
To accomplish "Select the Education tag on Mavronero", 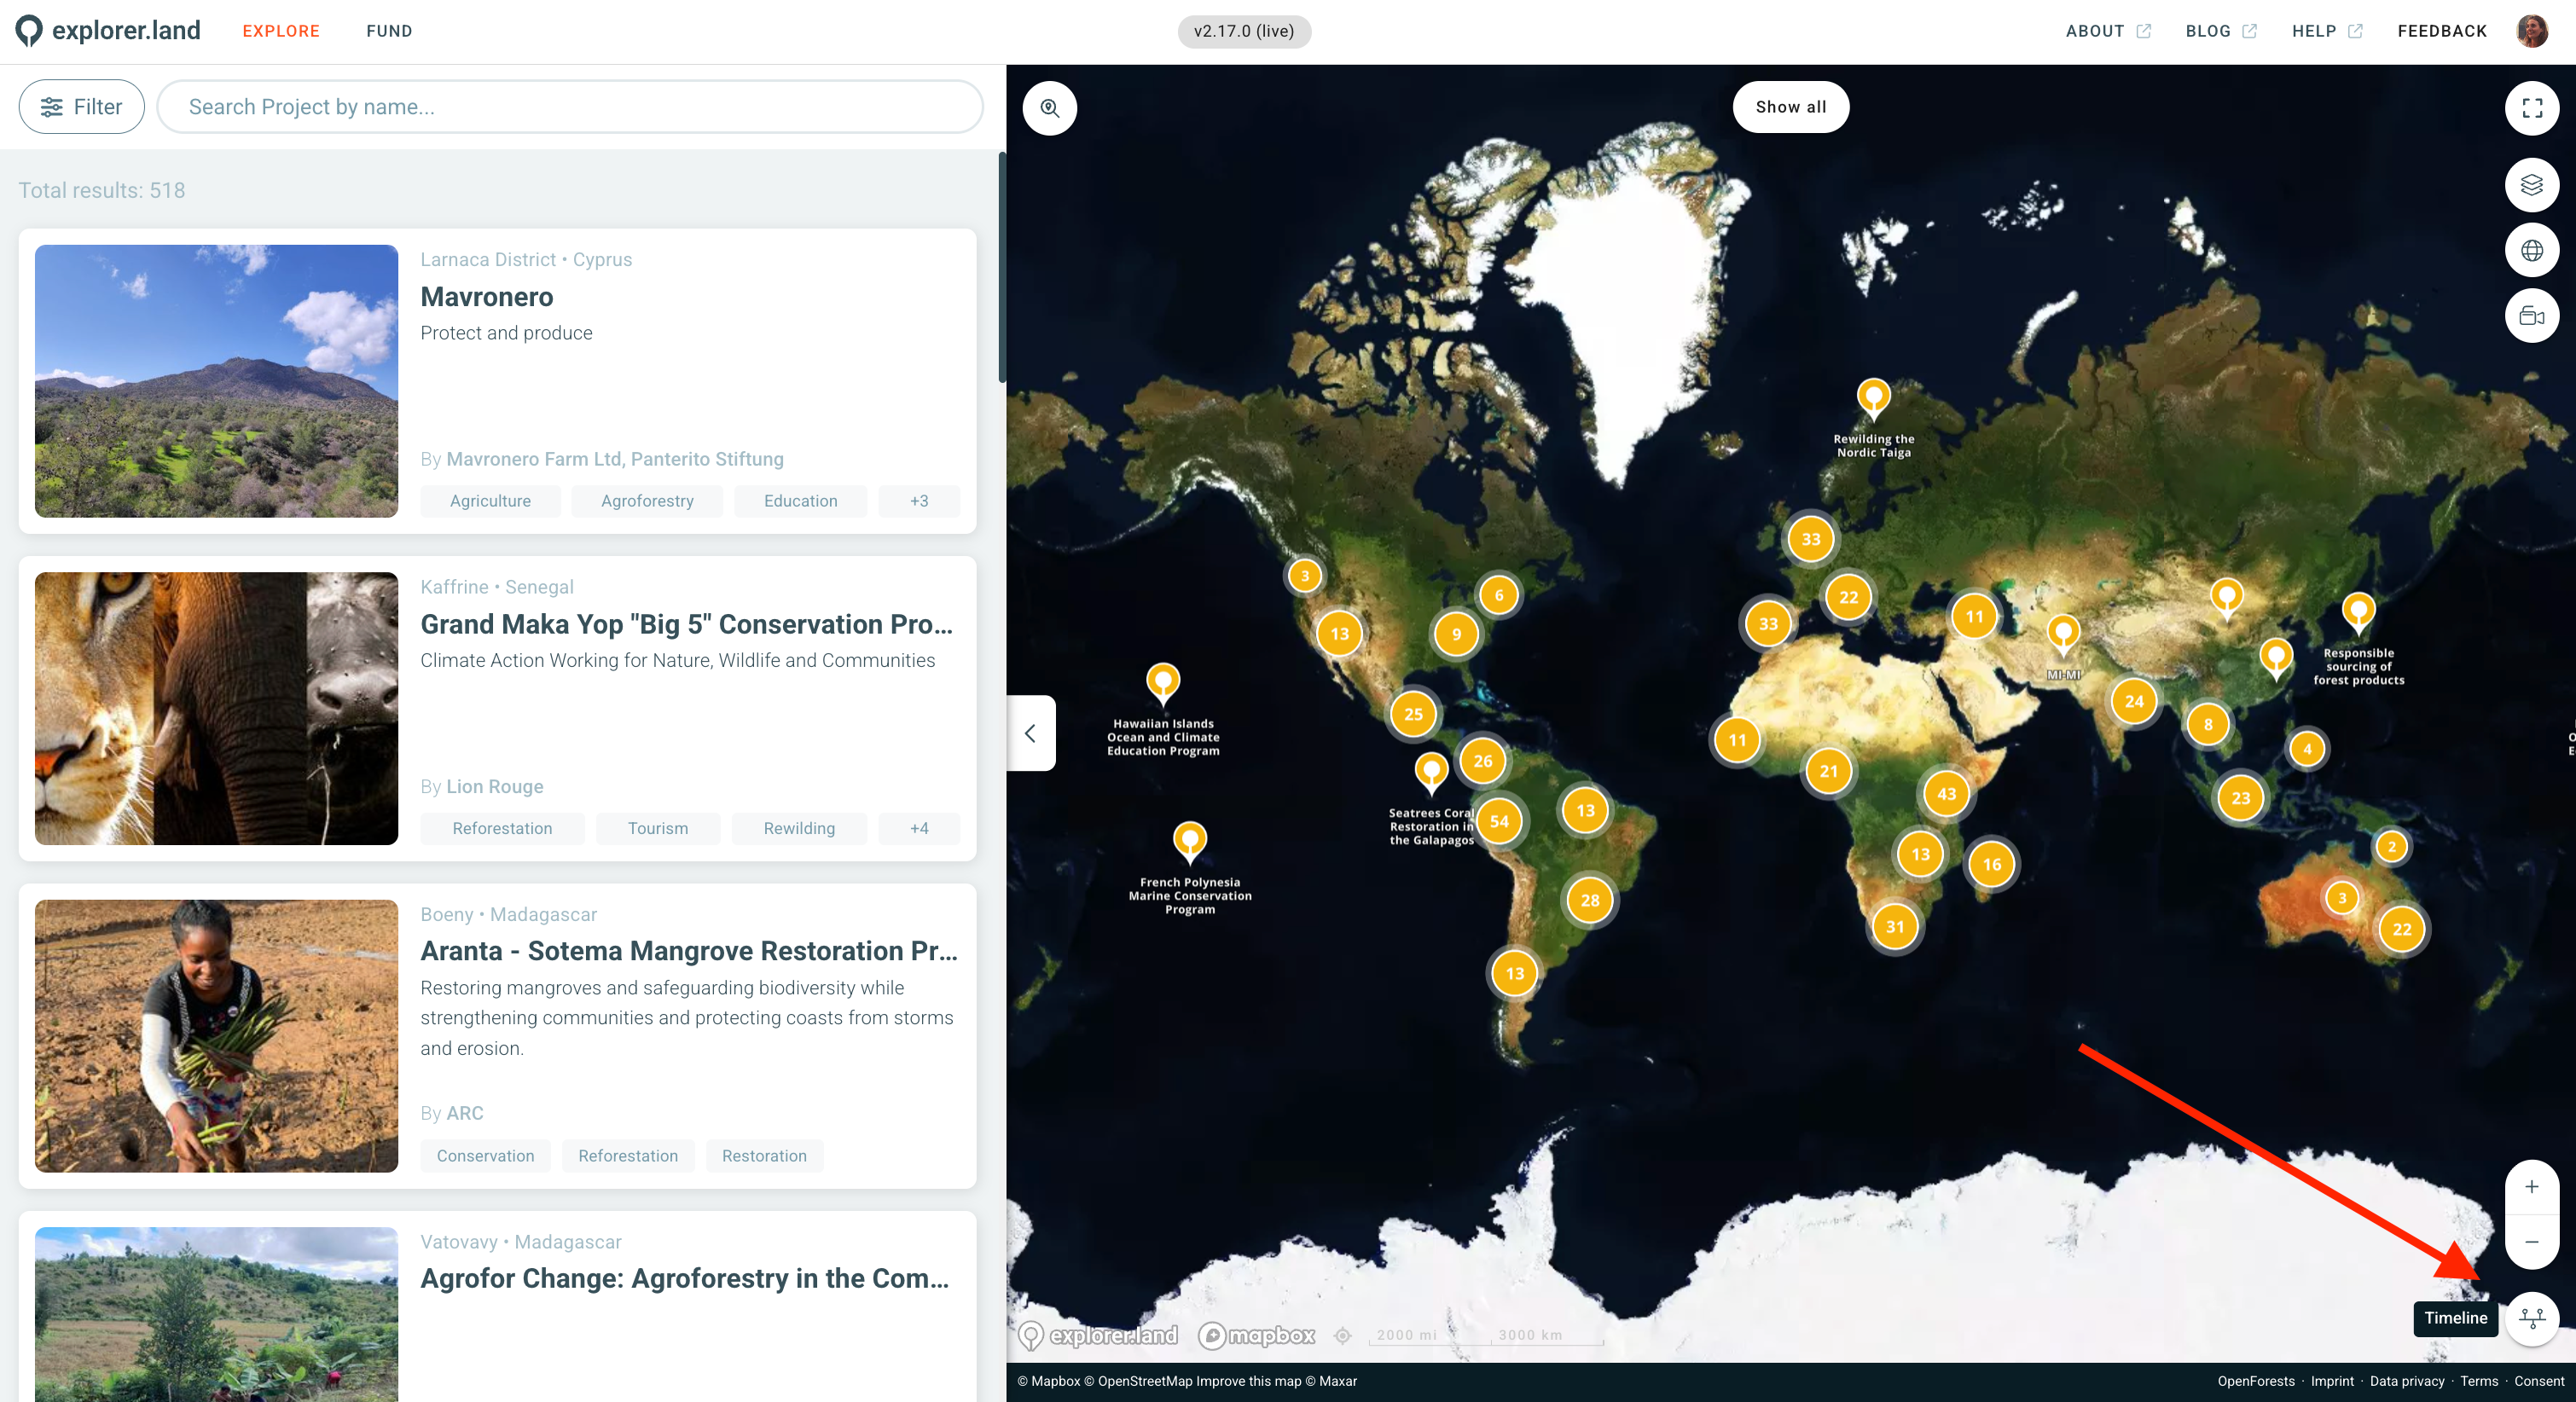I will [800, 501].
